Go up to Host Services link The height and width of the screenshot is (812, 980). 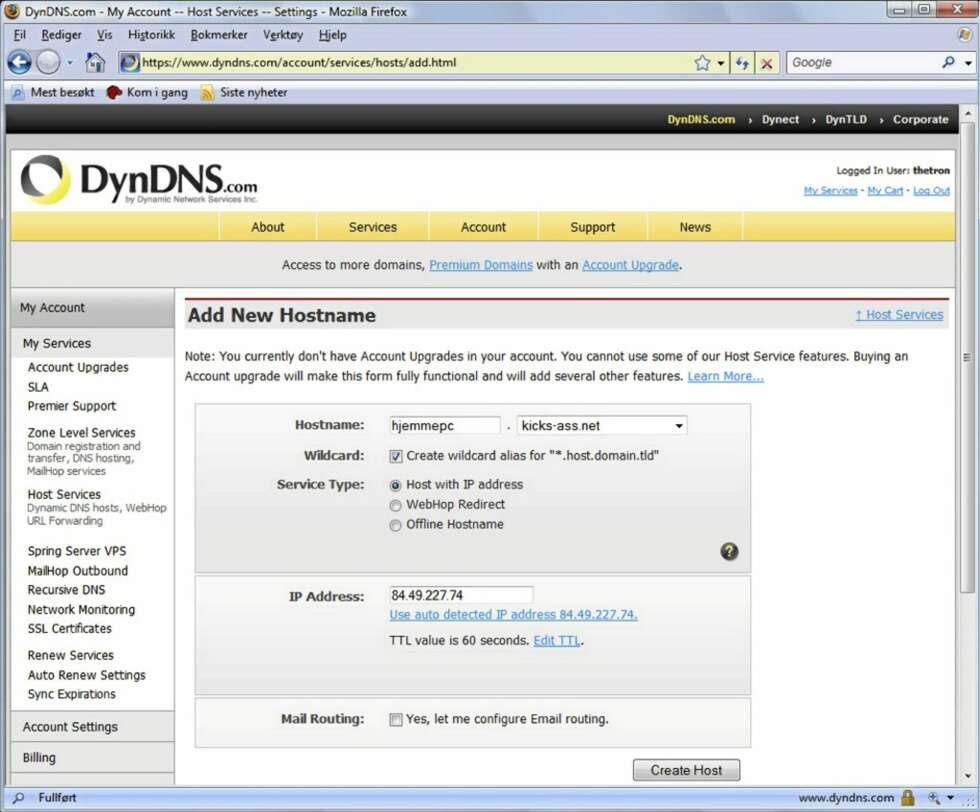coord(899,315)
